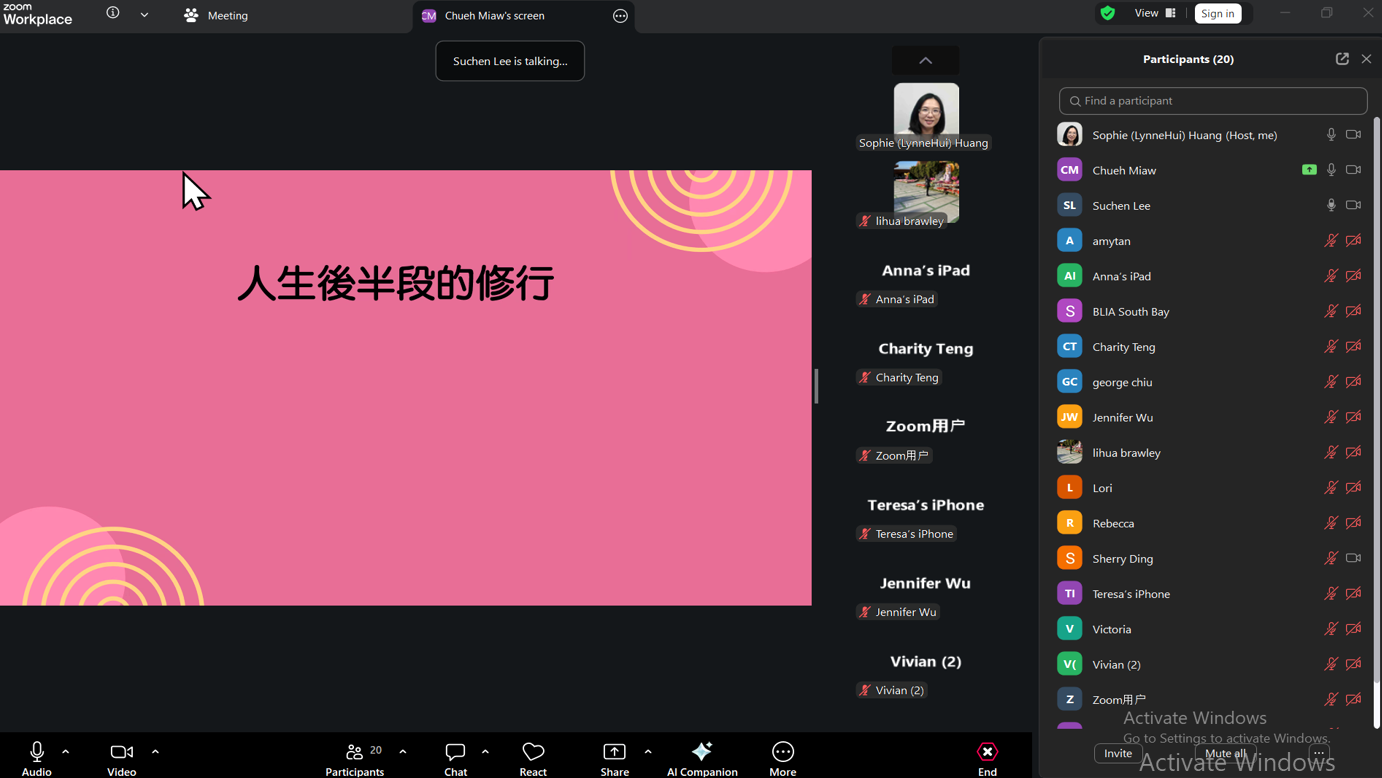Image resolution: width=1382 pixels, height=778 pixels.
Task: Open the View layout menu
Action: coord(1155,14)
